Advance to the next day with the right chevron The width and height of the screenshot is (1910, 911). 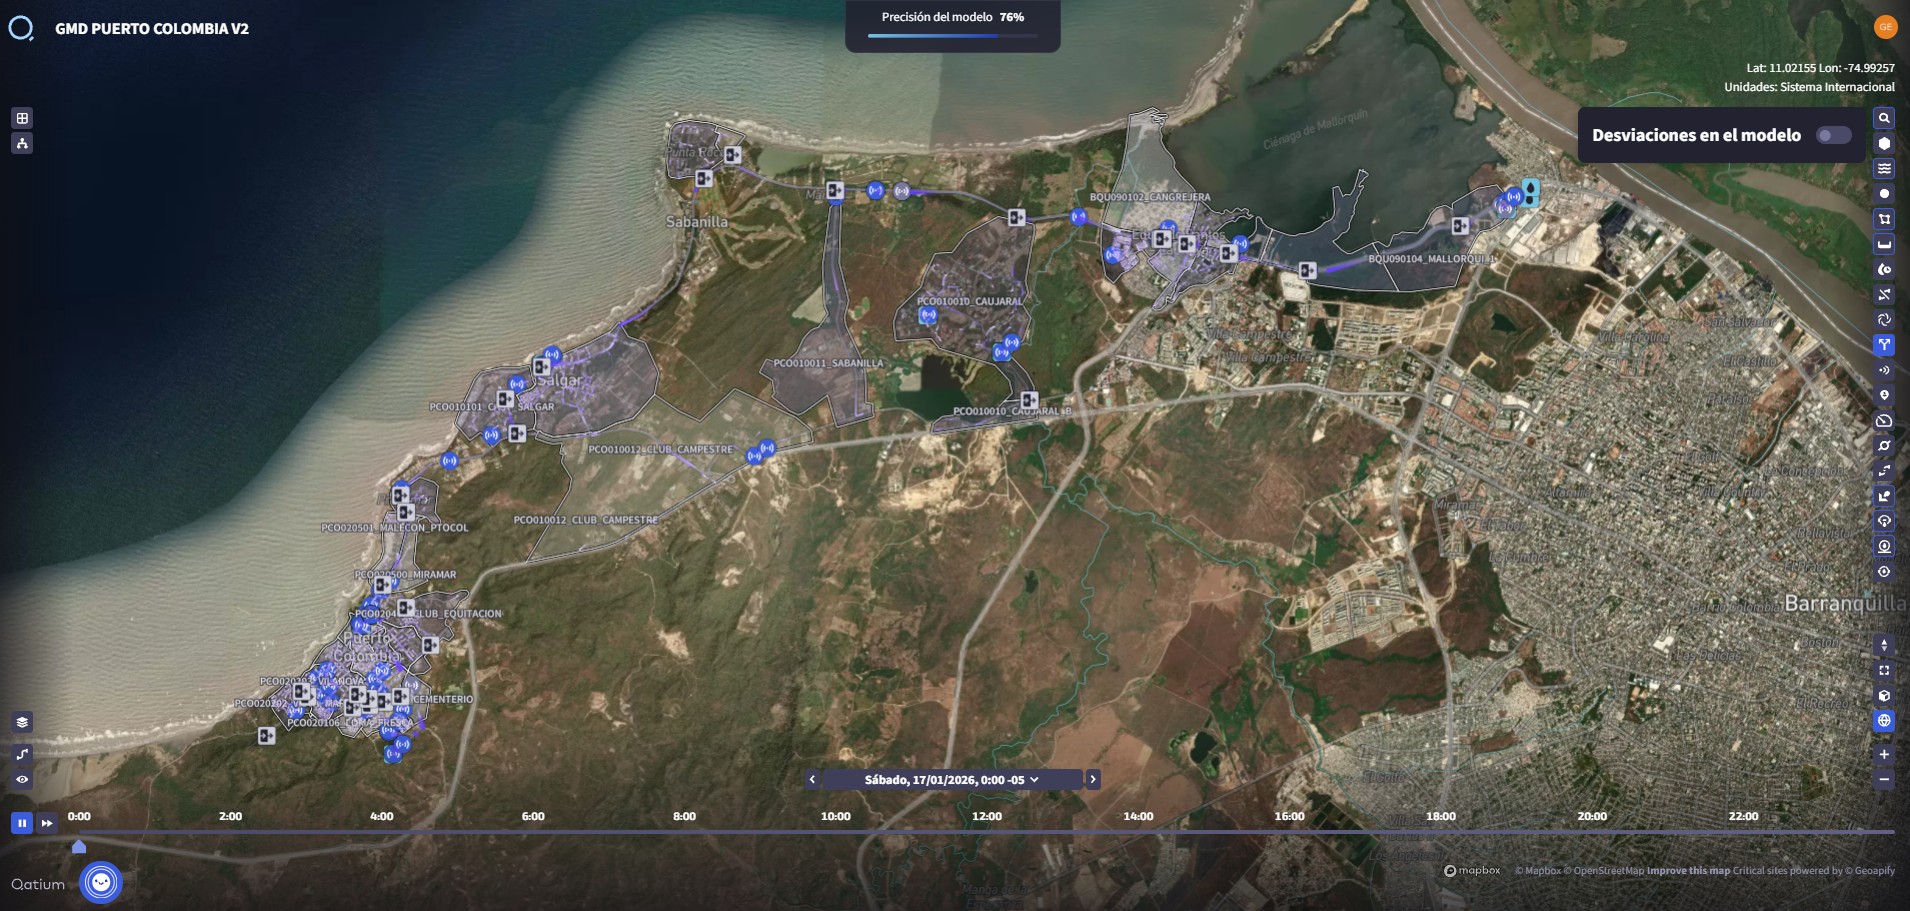[x=1094, y=779]
